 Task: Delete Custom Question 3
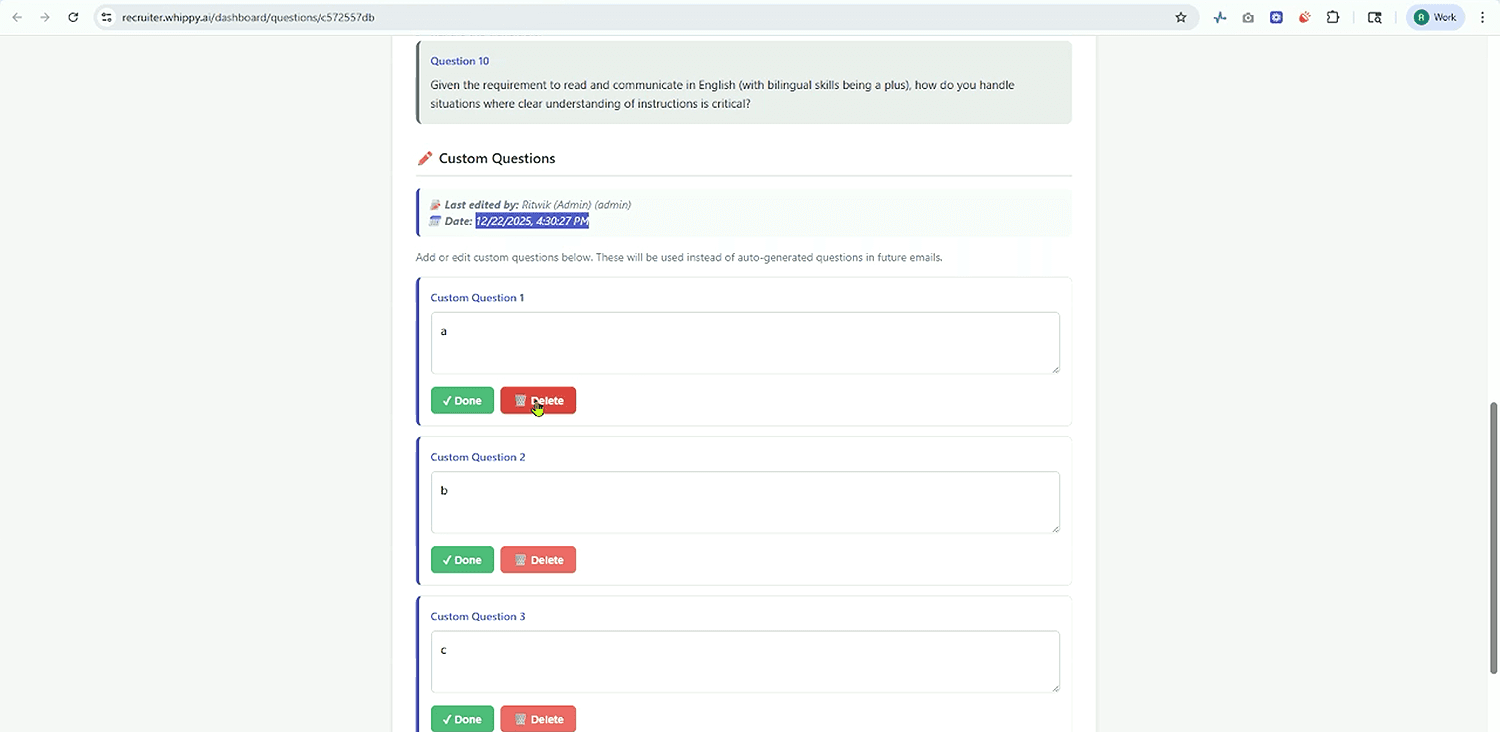(538, 718)
